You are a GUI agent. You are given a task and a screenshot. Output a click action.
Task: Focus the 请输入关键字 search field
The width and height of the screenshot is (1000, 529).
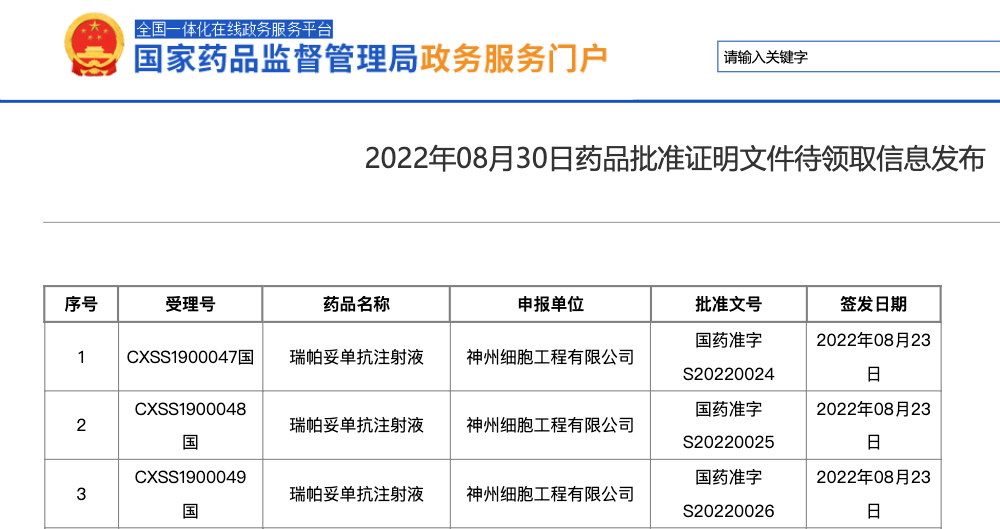pyautogui.click(x=858, y=57)
